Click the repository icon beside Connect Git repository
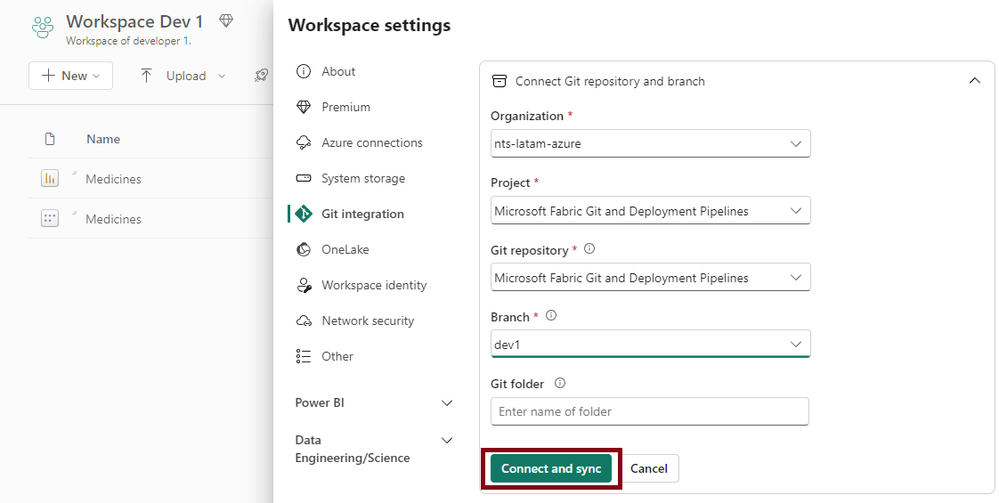 [500, 81]
